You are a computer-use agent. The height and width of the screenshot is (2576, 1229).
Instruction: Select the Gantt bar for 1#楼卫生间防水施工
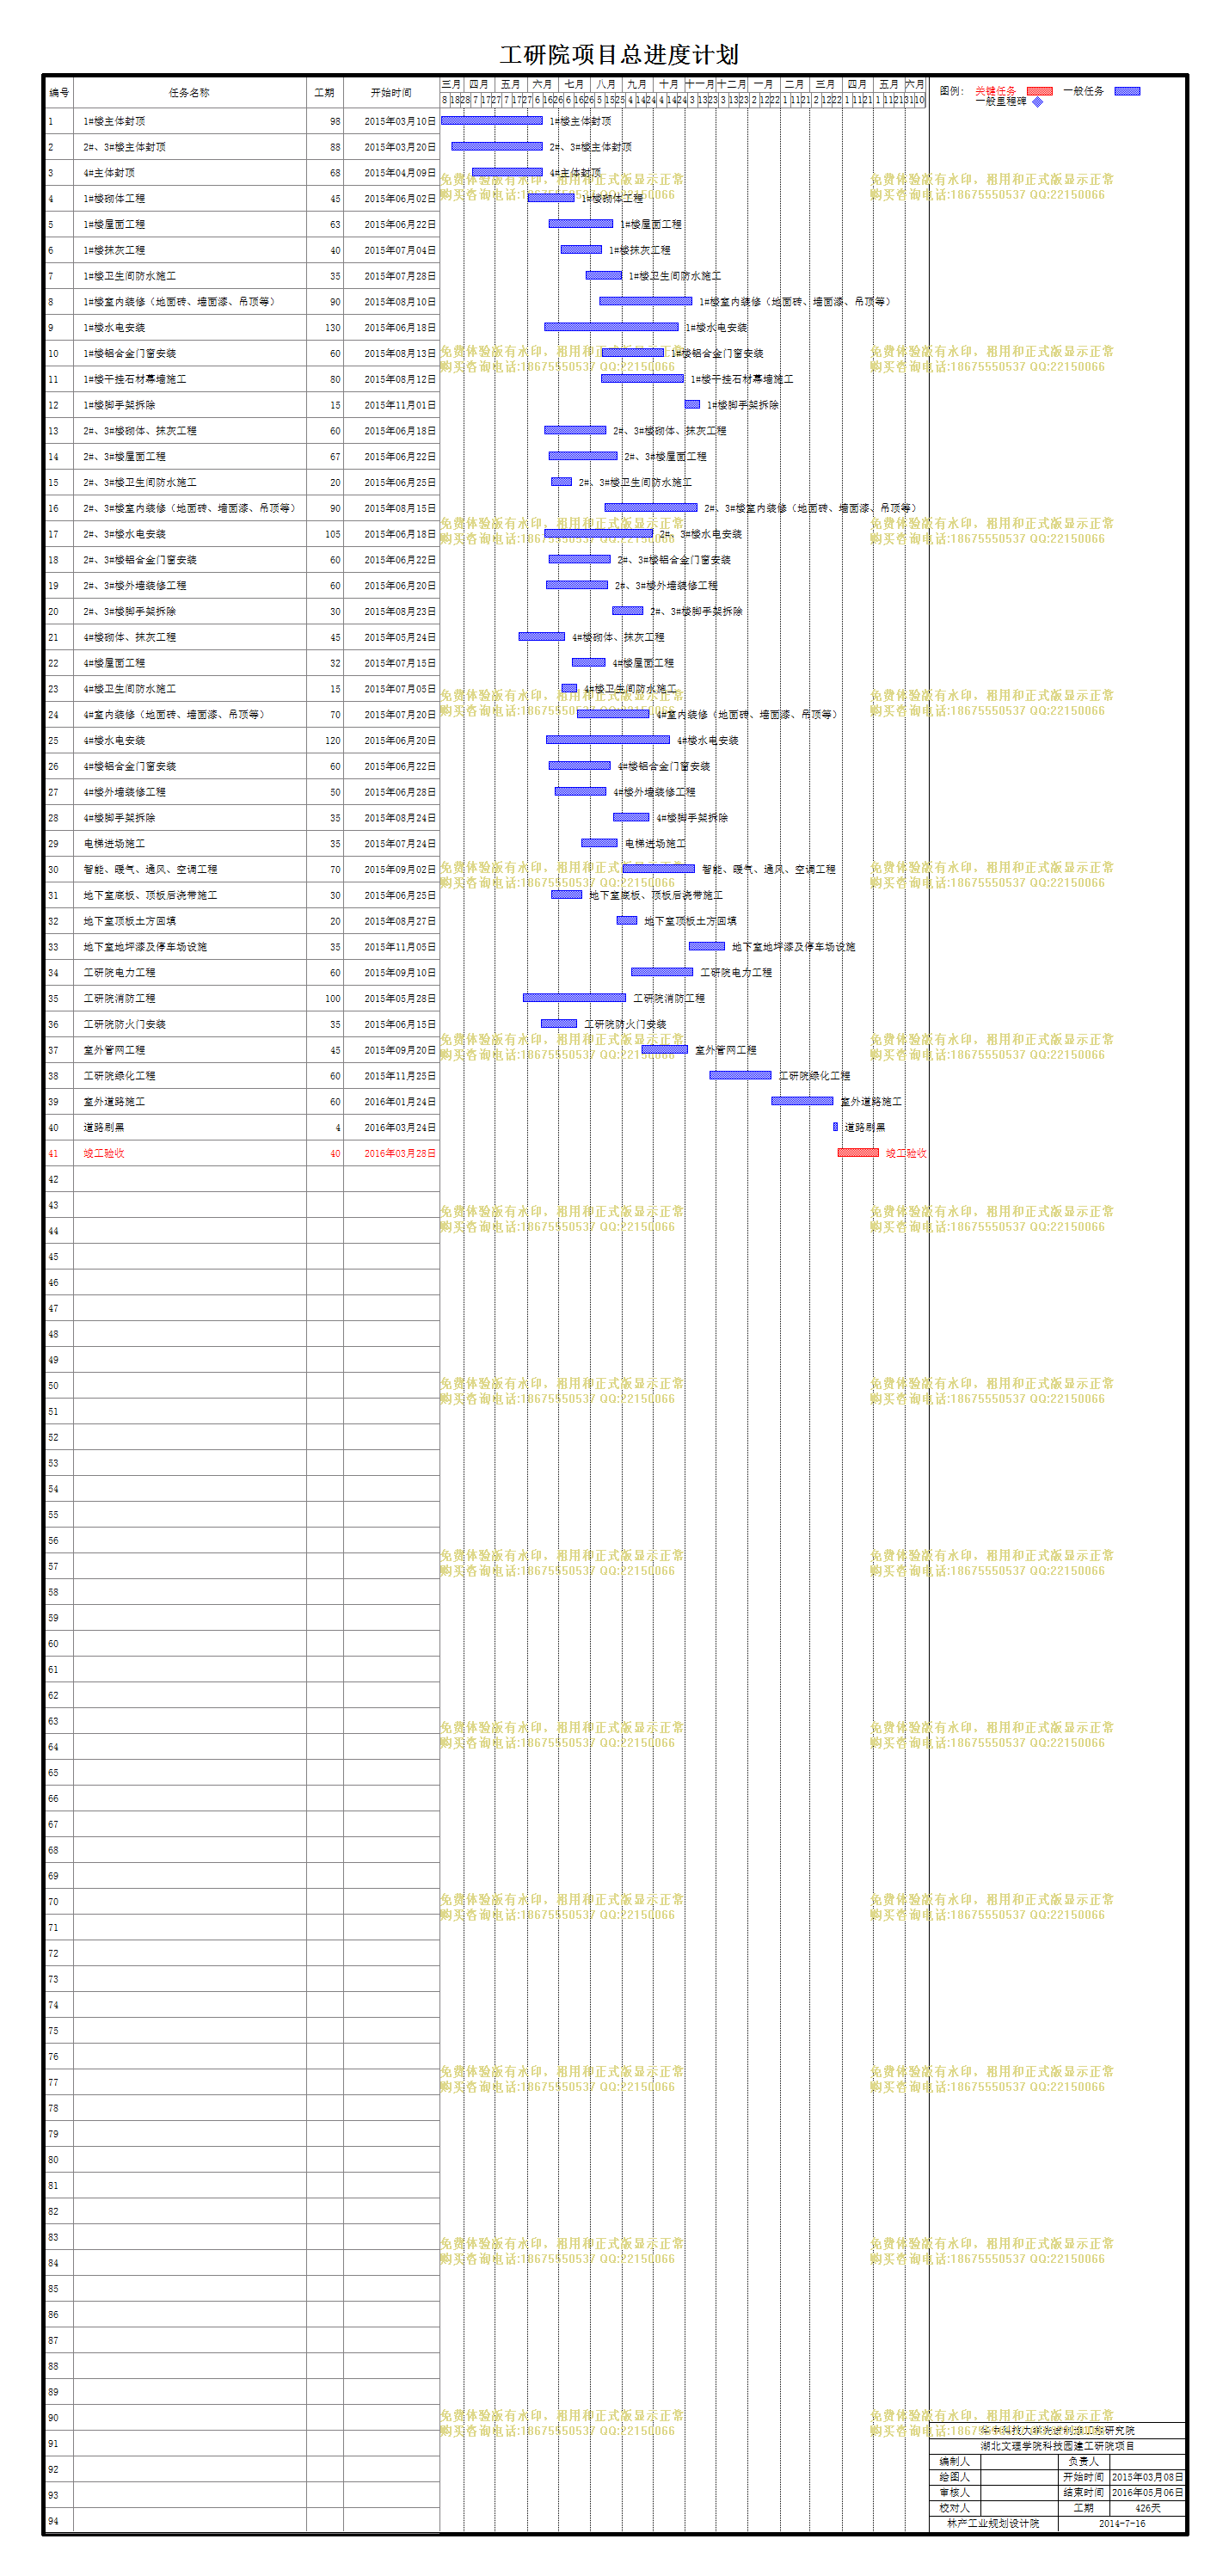pos(604,275)
